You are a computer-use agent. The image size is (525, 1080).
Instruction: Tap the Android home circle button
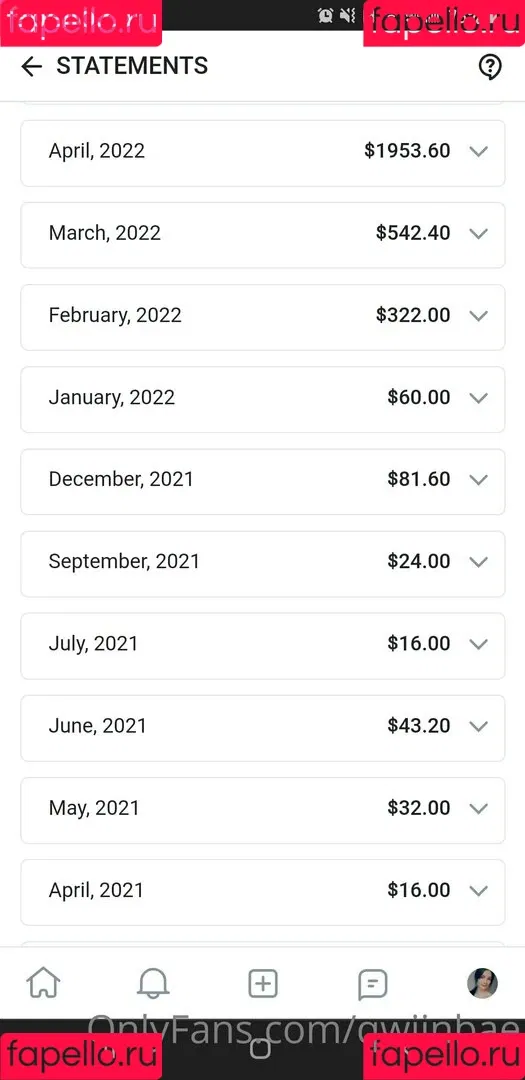tap(260, 1049)
